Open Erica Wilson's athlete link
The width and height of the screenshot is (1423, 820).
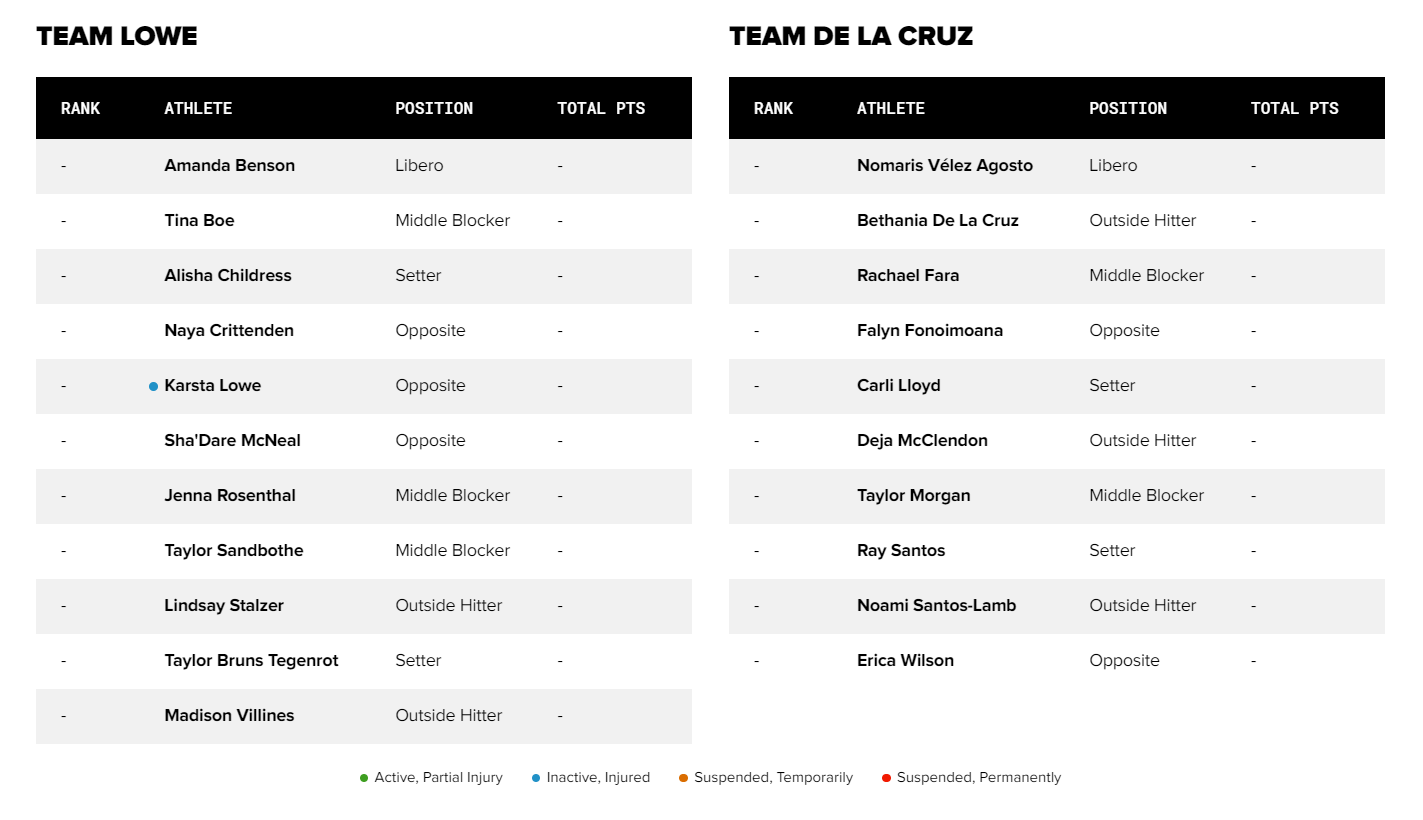click(906, 661)
